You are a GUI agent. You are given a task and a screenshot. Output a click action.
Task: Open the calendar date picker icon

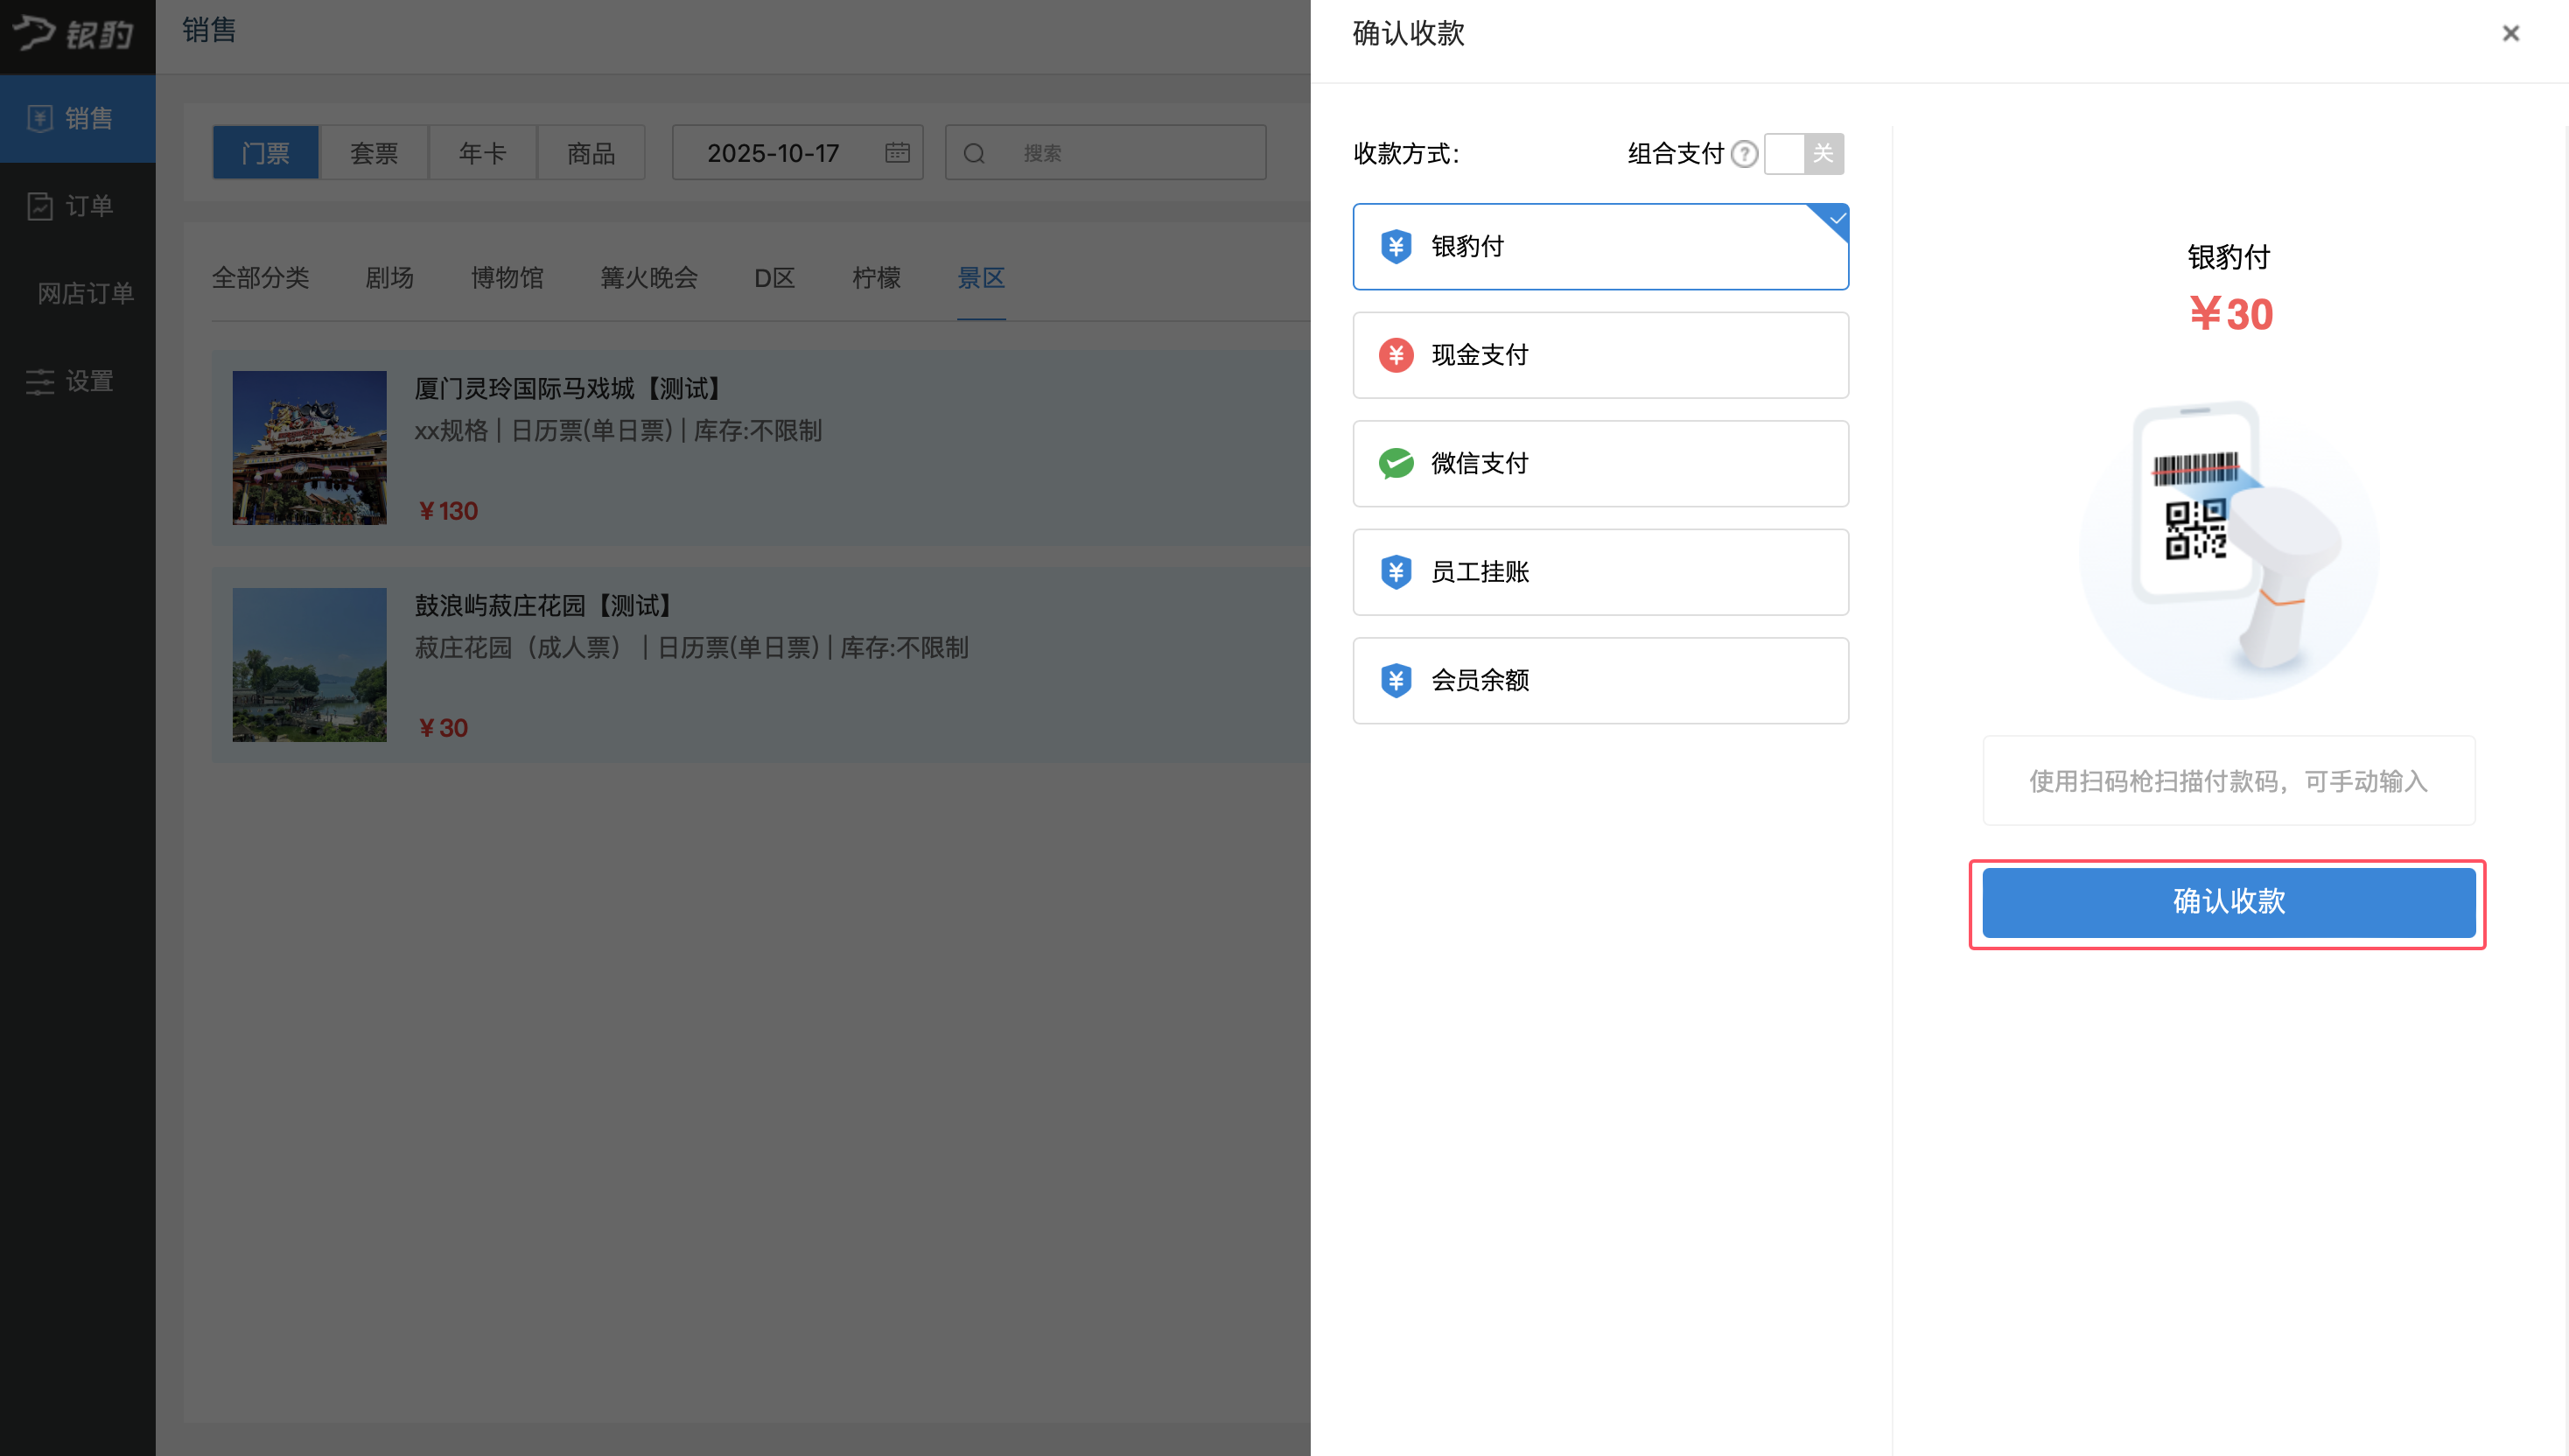coord(897,153)
